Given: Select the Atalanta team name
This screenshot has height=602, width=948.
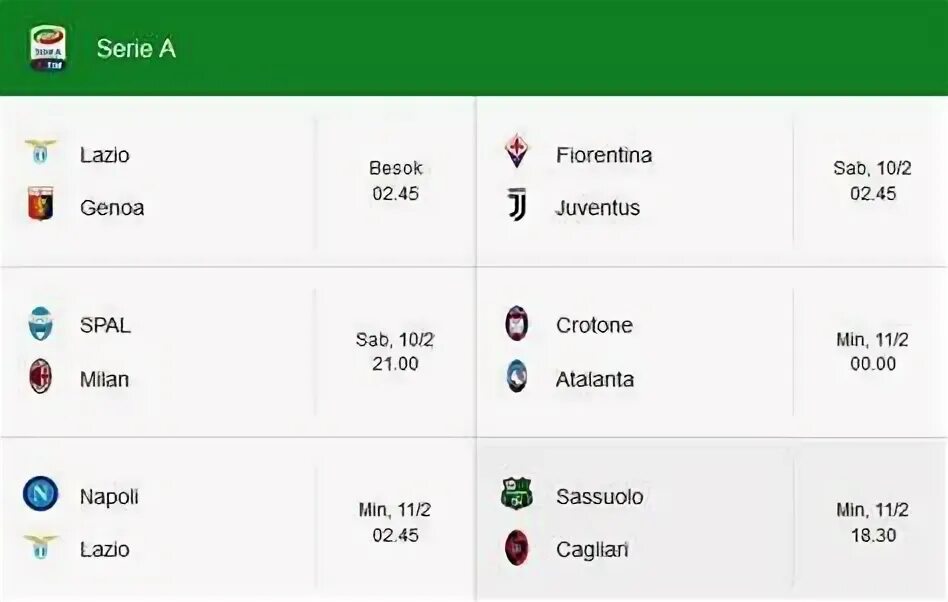Looking at the screenshot, I should point(595,379).
